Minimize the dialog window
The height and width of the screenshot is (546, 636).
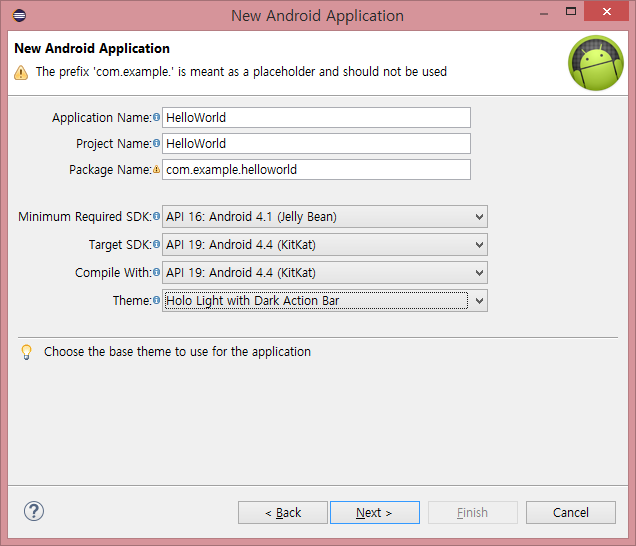[x=544, y=12]
